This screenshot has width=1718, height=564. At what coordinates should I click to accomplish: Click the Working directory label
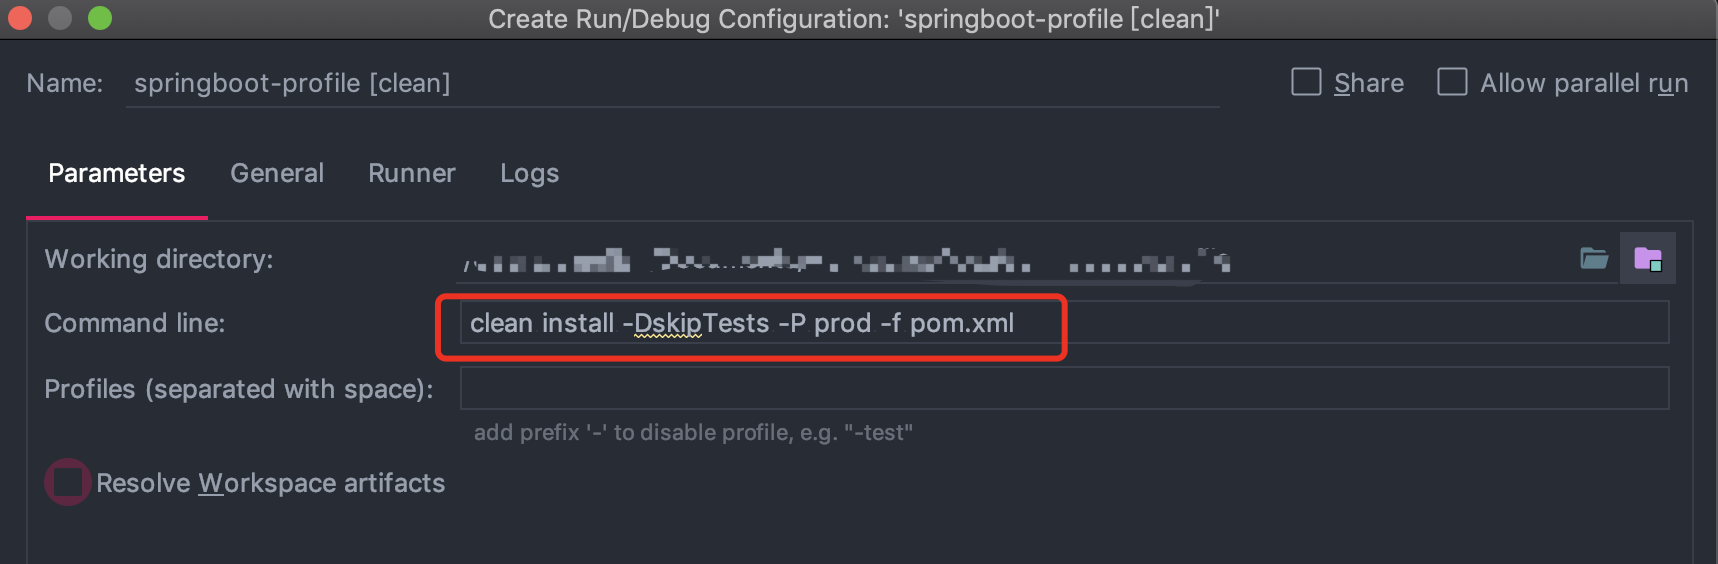(x=159, y=259)
